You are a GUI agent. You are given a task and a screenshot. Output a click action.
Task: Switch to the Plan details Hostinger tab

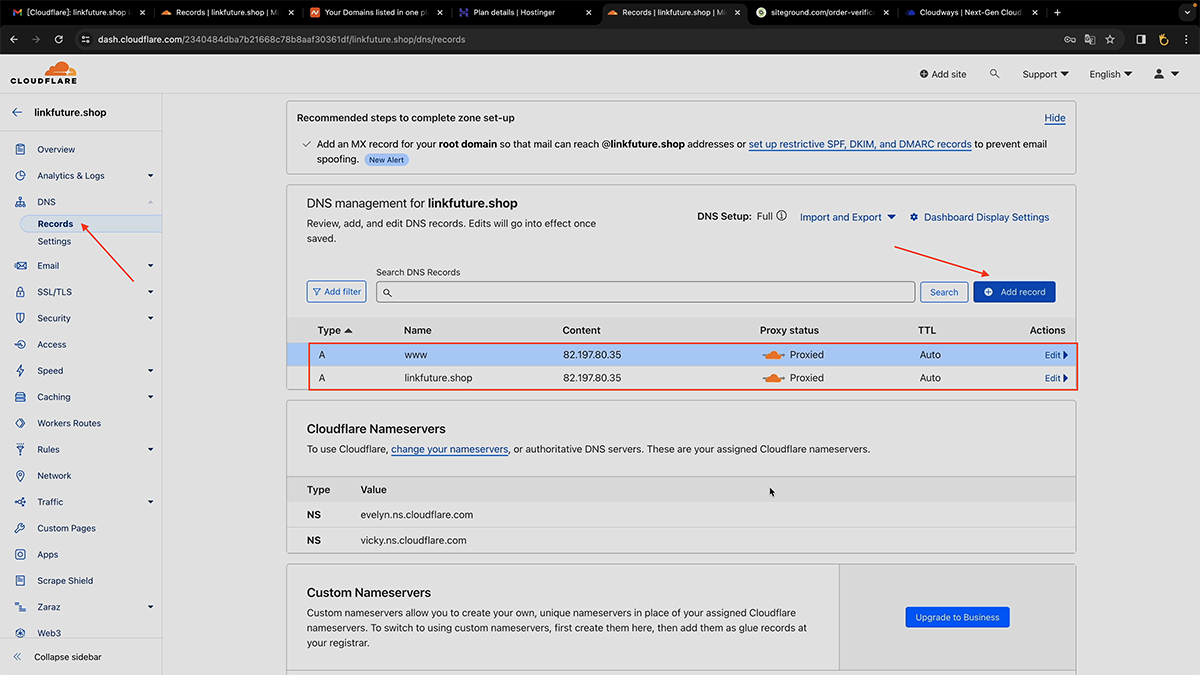click(x=523, y=13)
